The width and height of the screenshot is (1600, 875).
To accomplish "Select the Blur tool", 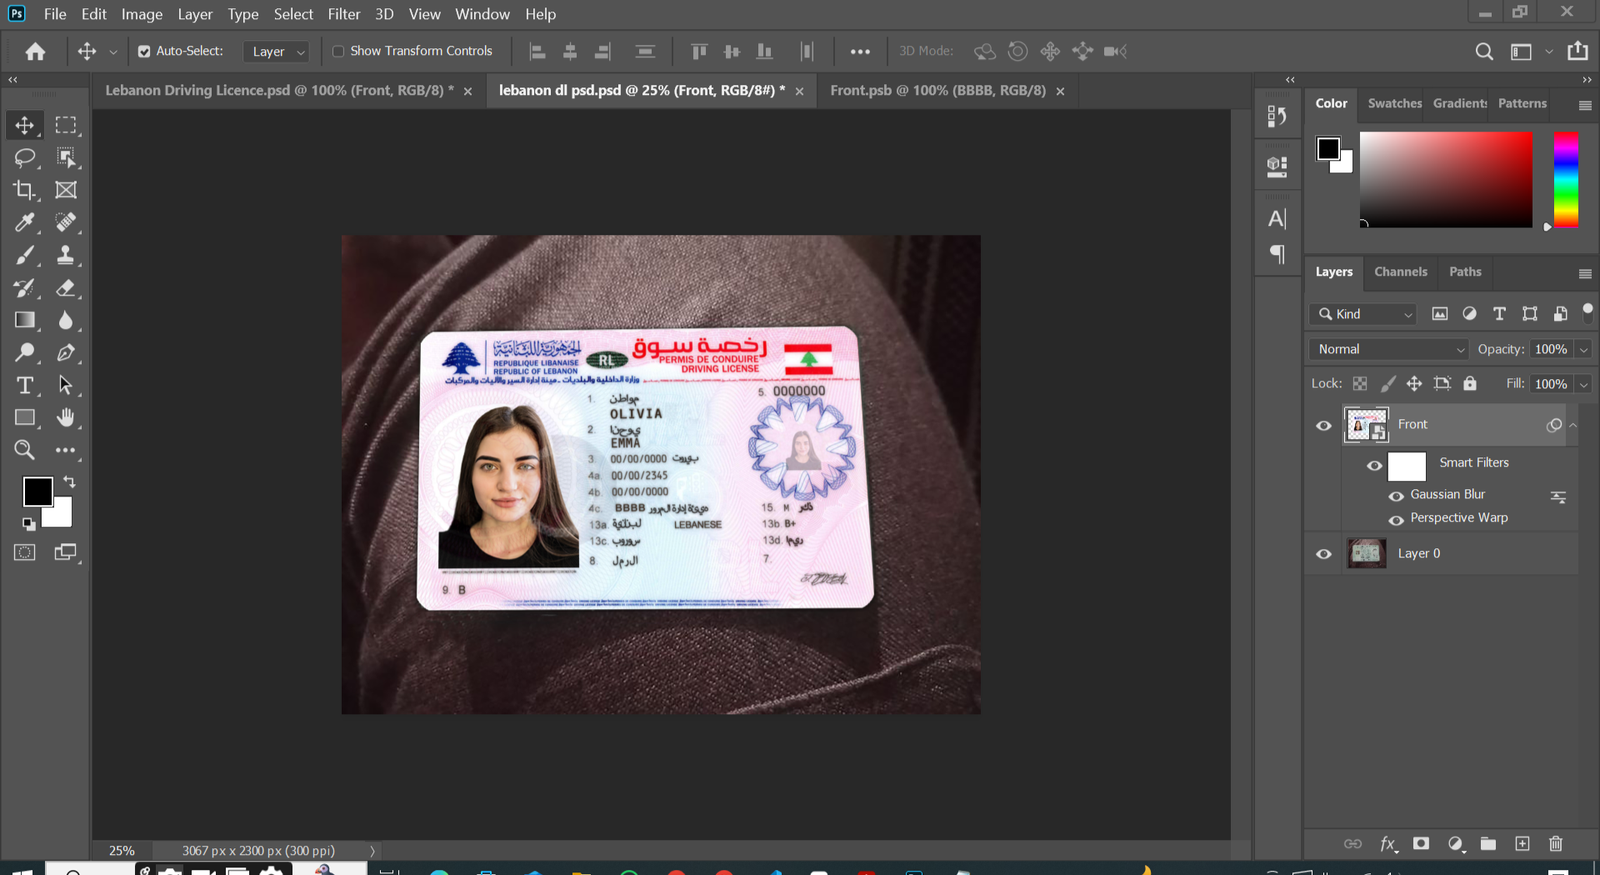I will click(66, 320).
